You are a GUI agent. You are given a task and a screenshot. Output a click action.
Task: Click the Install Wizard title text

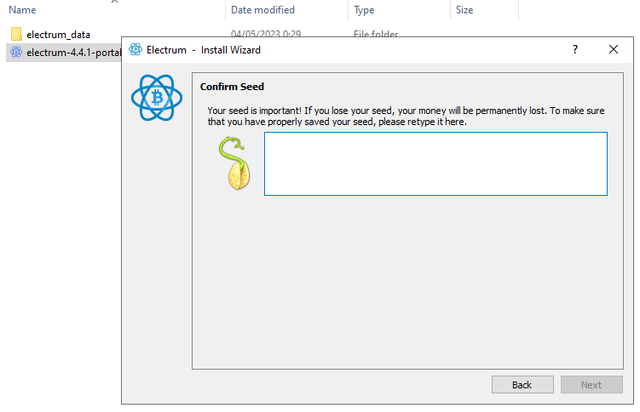231,50
